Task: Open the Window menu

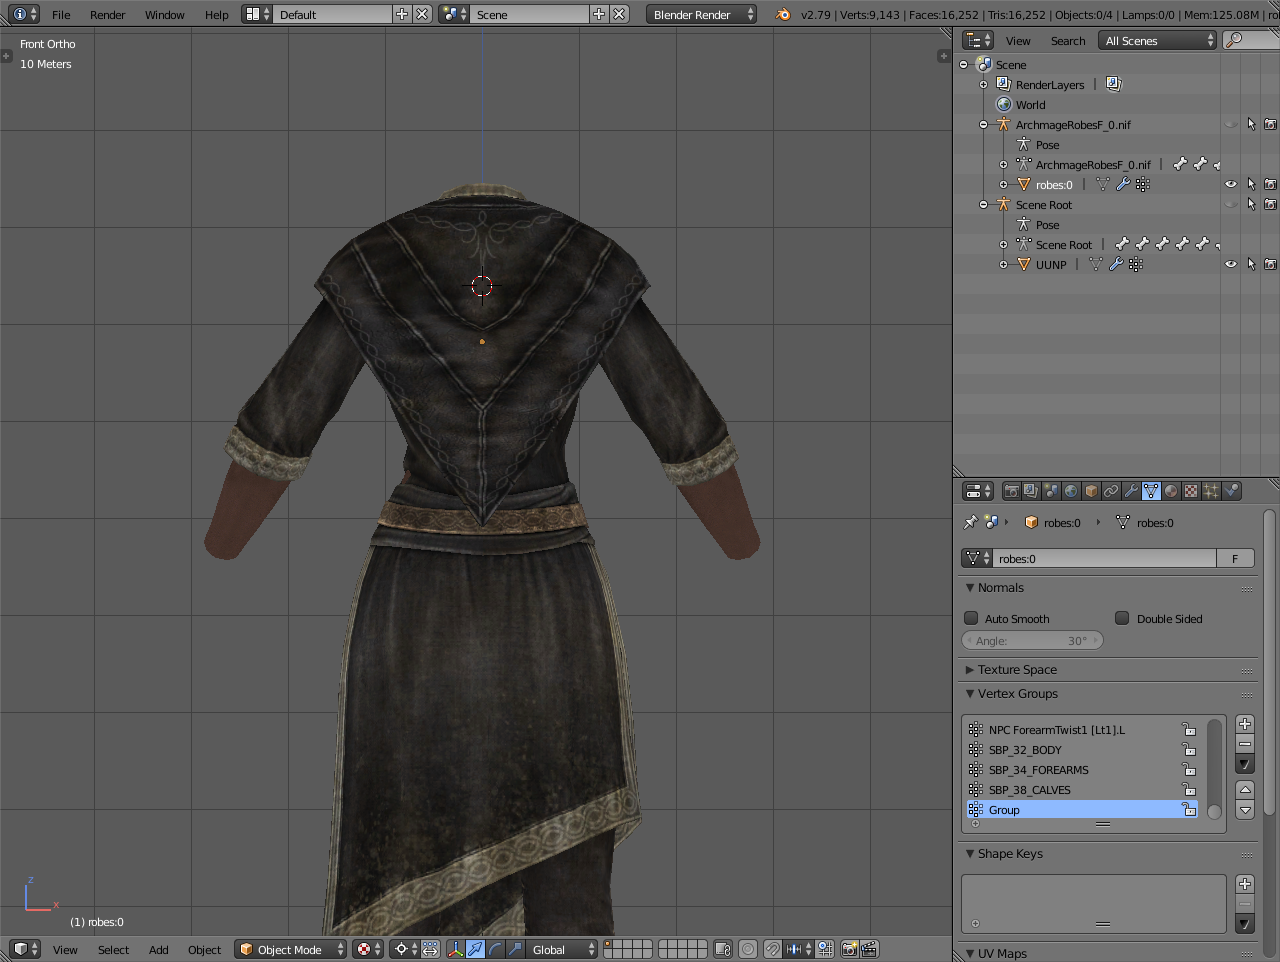Action: point(165,14)
